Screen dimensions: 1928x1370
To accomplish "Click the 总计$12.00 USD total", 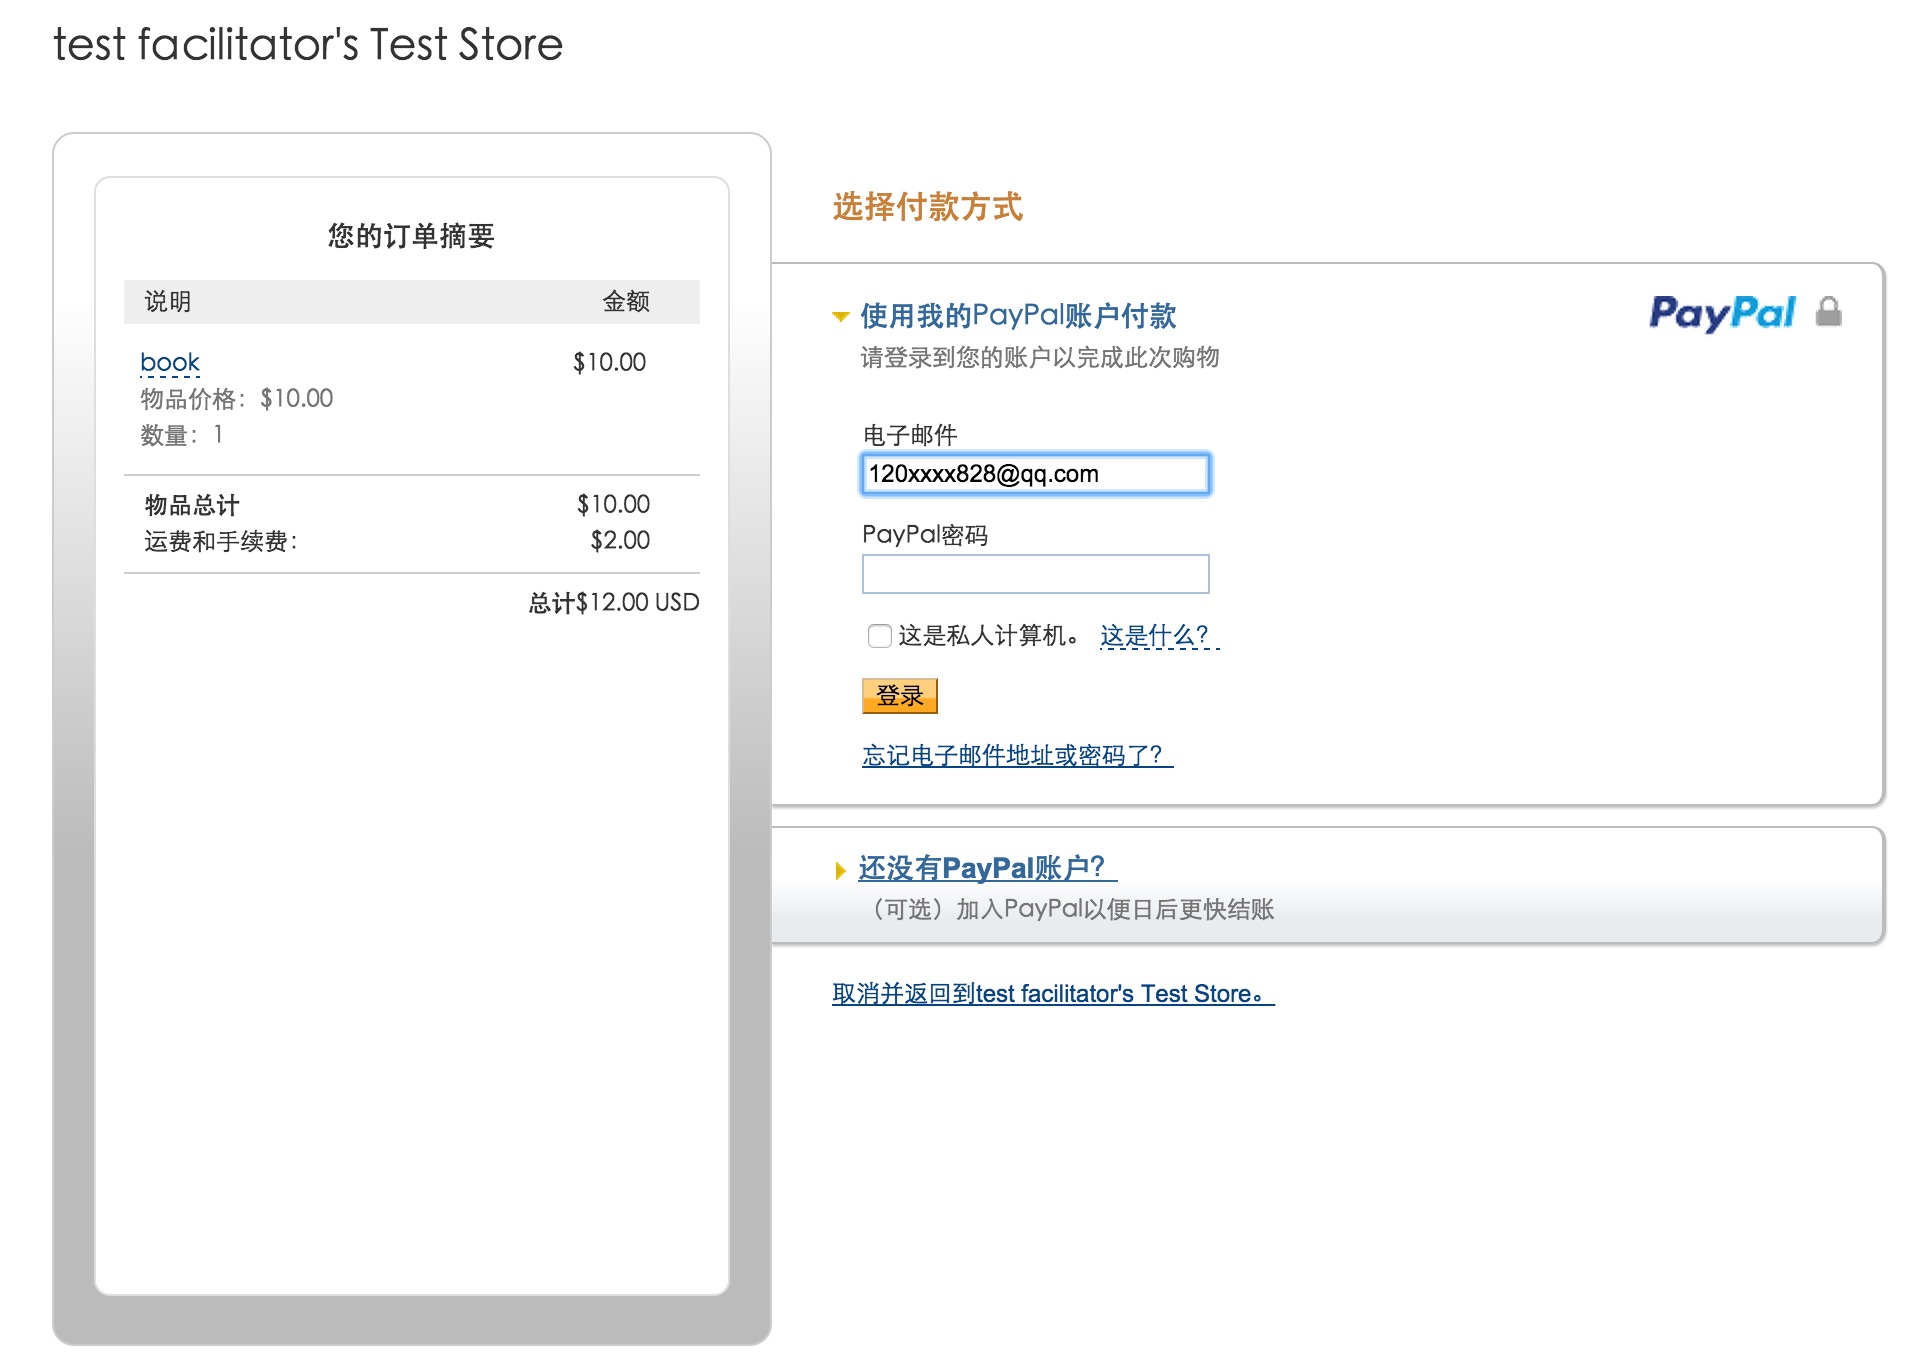I will pyautogui.click(x=614, y=602).
